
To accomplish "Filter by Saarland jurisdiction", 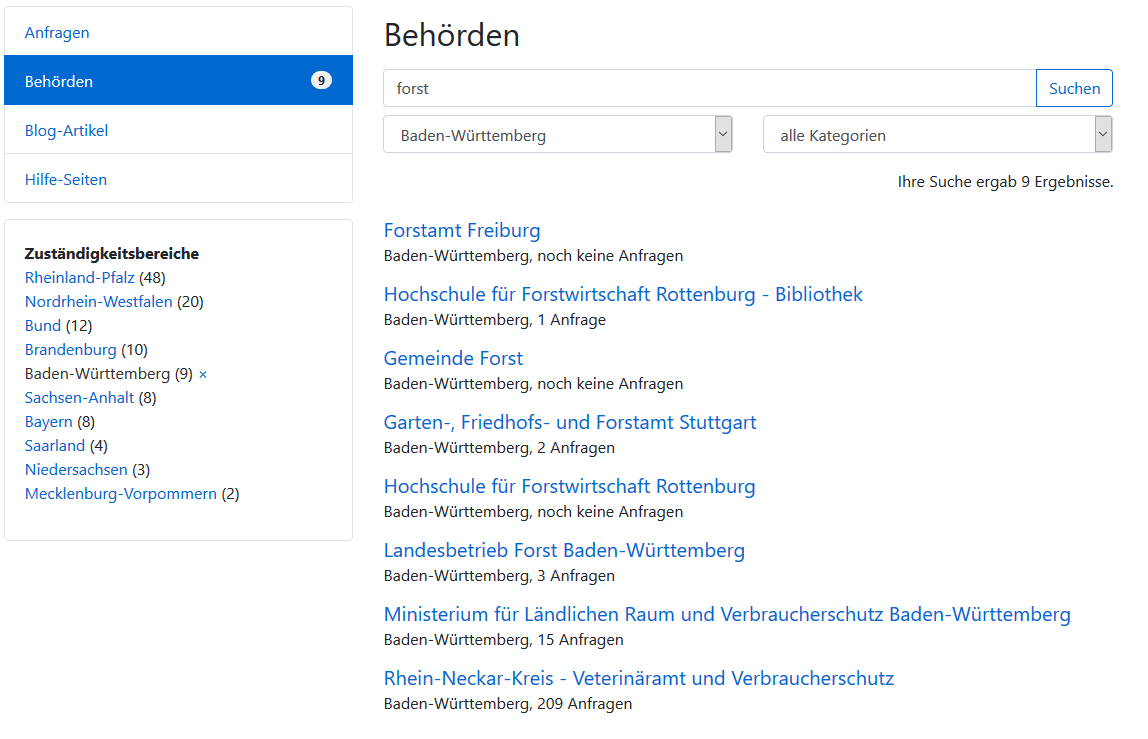I will 55,445.
